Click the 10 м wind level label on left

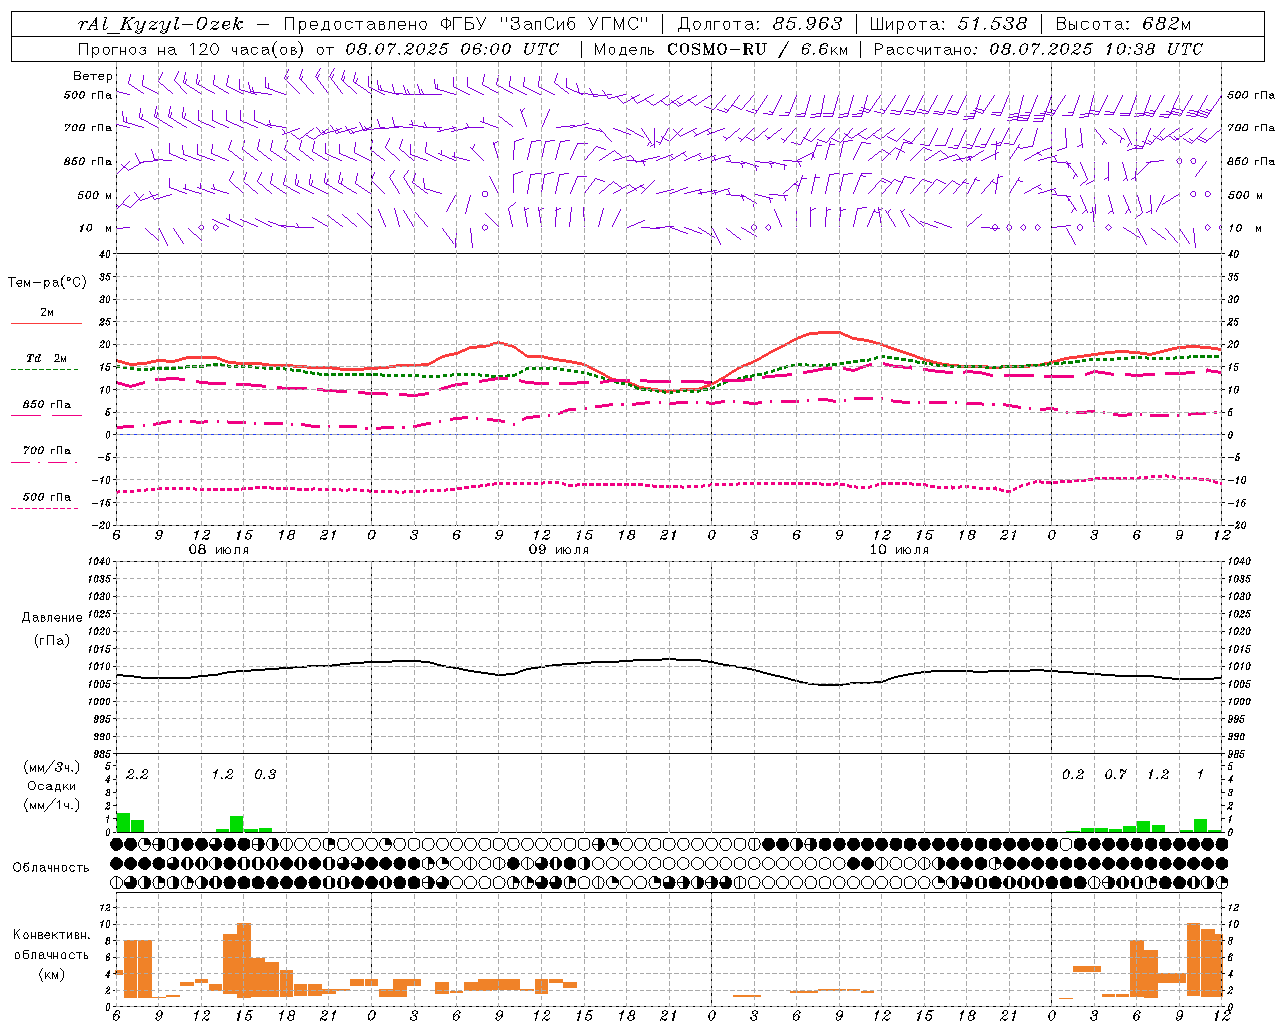[95, 228]
